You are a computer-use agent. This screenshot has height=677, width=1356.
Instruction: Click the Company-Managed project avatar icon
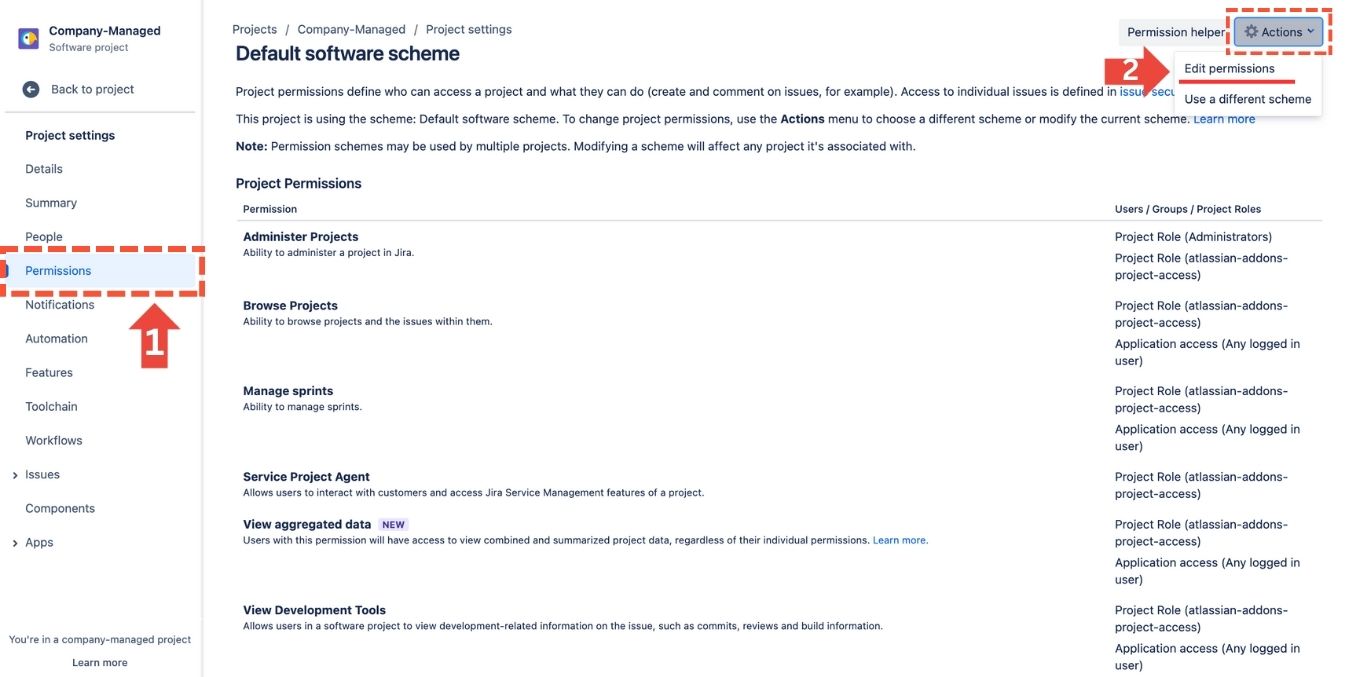[29, 38]
